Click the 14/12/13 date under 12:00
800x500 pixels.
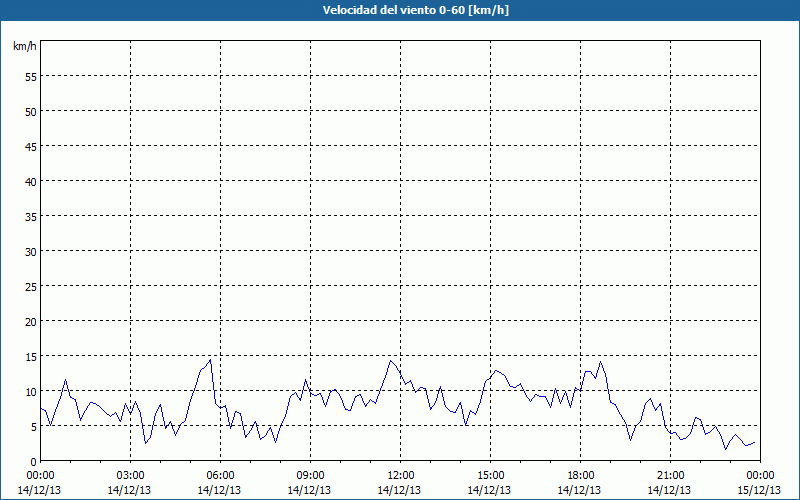[399, 490]
